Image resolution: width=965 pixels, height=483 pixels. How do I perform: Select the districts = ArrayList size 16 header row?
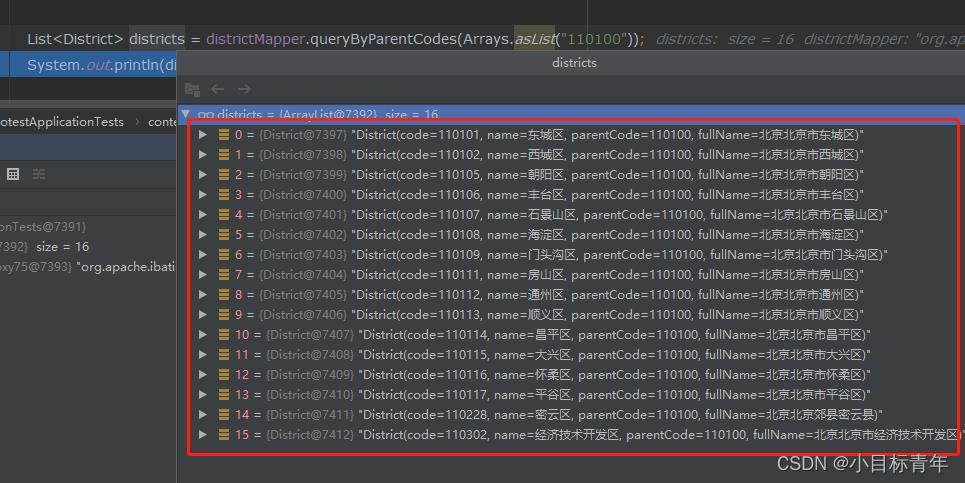(x=571, y=114)
